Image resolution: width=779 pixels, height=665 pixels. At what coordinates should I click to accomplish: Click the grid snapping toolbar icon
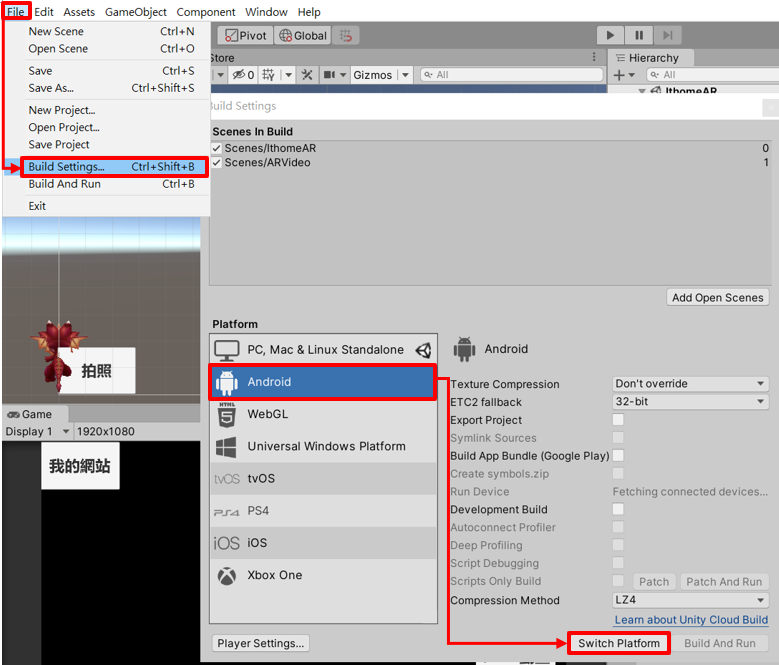(x=345, y=35)
